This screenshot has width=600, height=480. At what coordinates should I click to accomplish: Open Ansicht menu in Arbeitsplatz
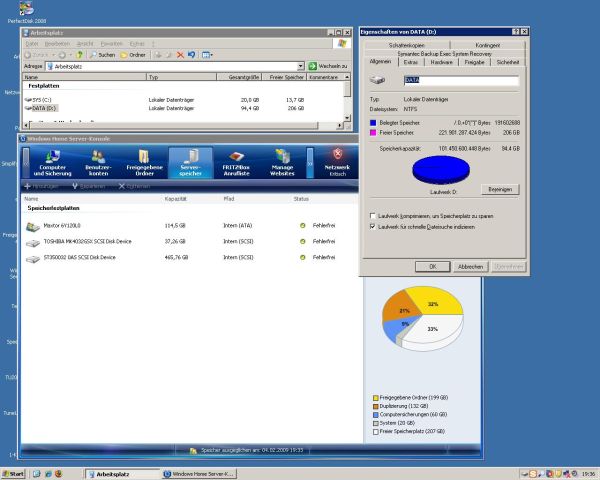[x=85, y=44]
